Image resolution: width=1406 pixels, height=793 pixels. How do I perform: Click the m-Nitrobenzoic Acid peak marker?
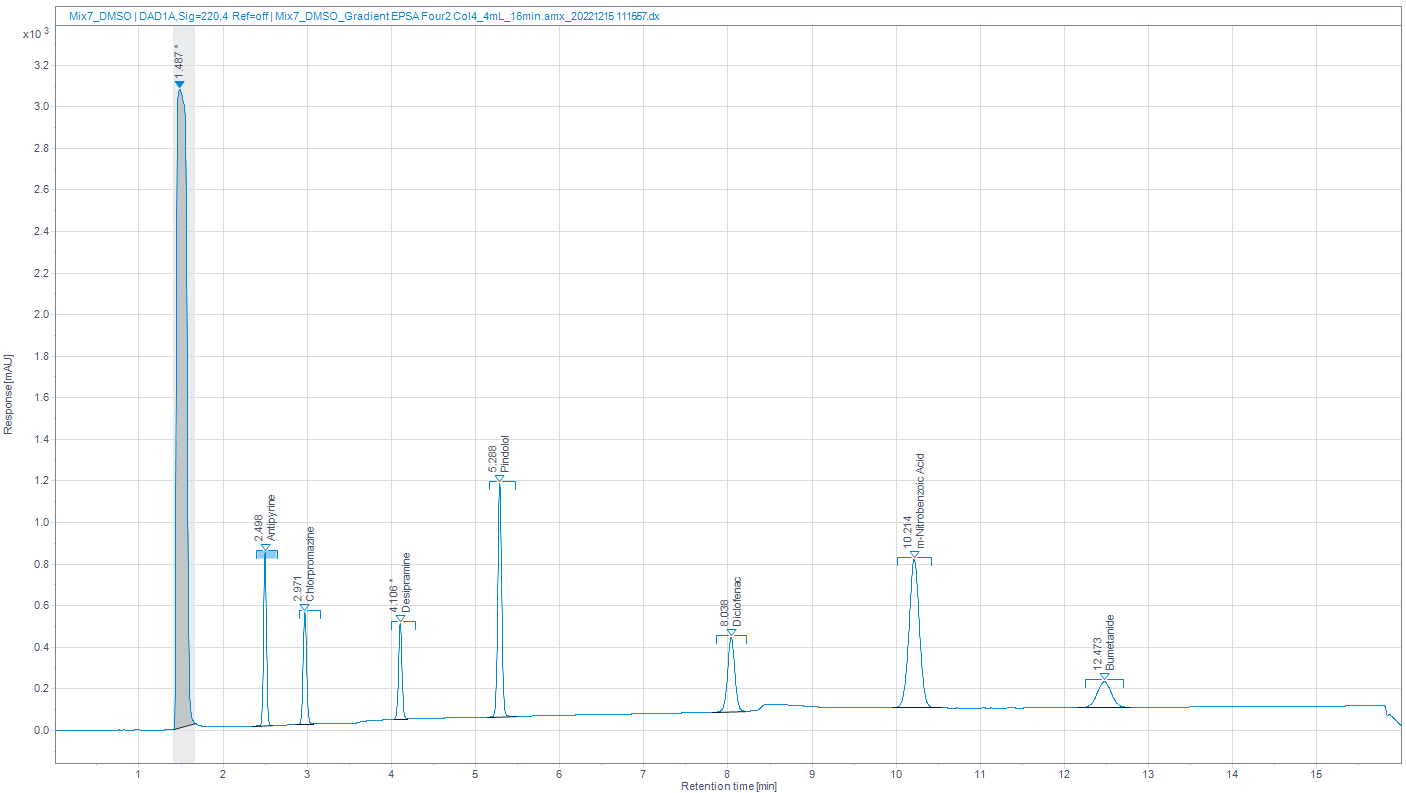914,554
